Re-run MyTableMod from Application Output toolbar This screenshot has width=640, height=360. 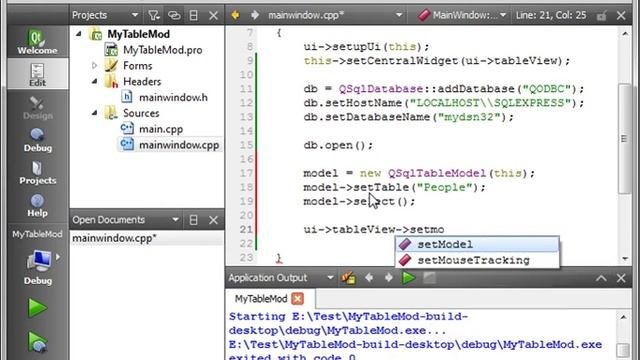click(409, 278)
